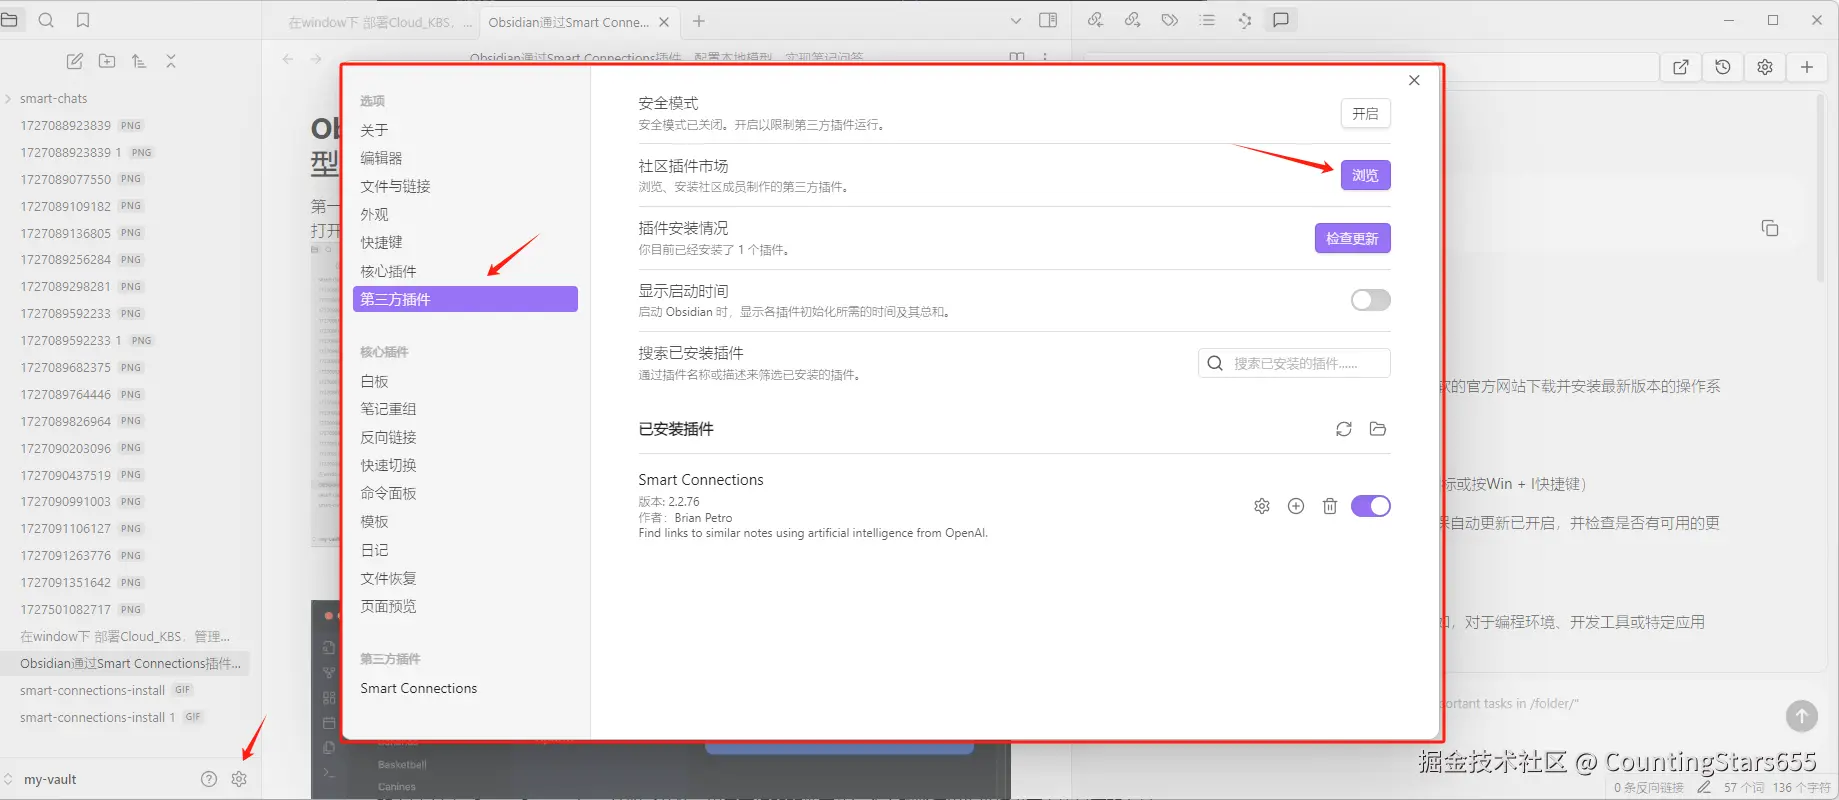Open the search pane in the left sidebar
This screenshot has height=800, width=1839.
tap(46, 20)
